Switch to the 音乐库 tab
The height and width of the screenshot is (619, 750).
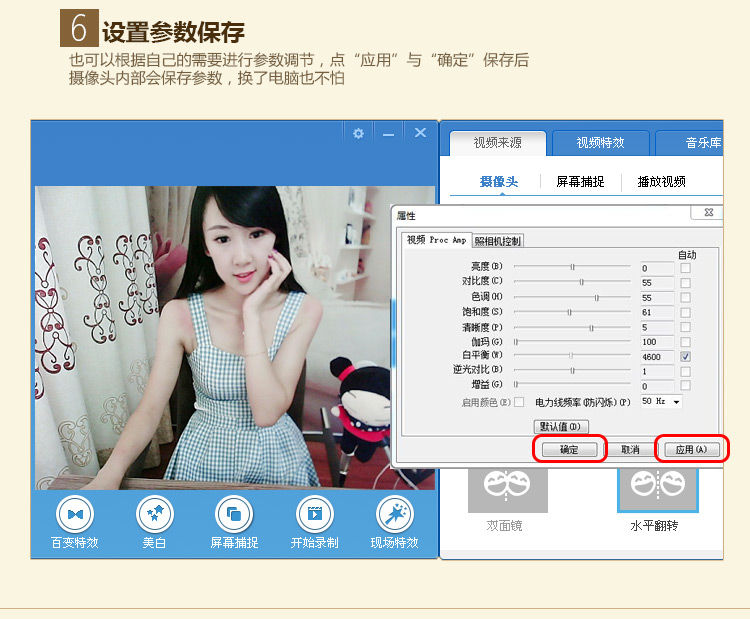coord(690,143)
